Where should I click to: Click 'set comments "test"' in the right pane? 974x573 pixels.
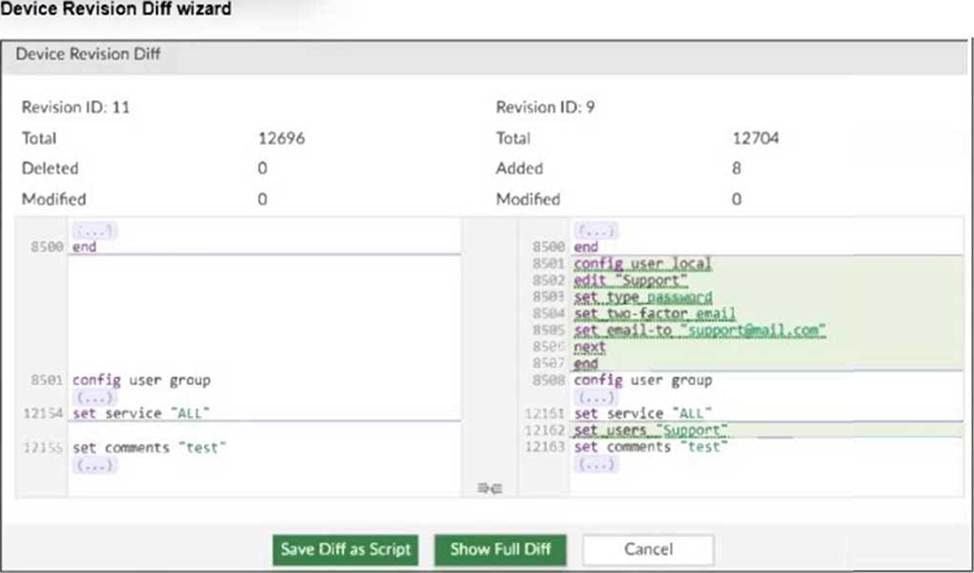(651, 448)
